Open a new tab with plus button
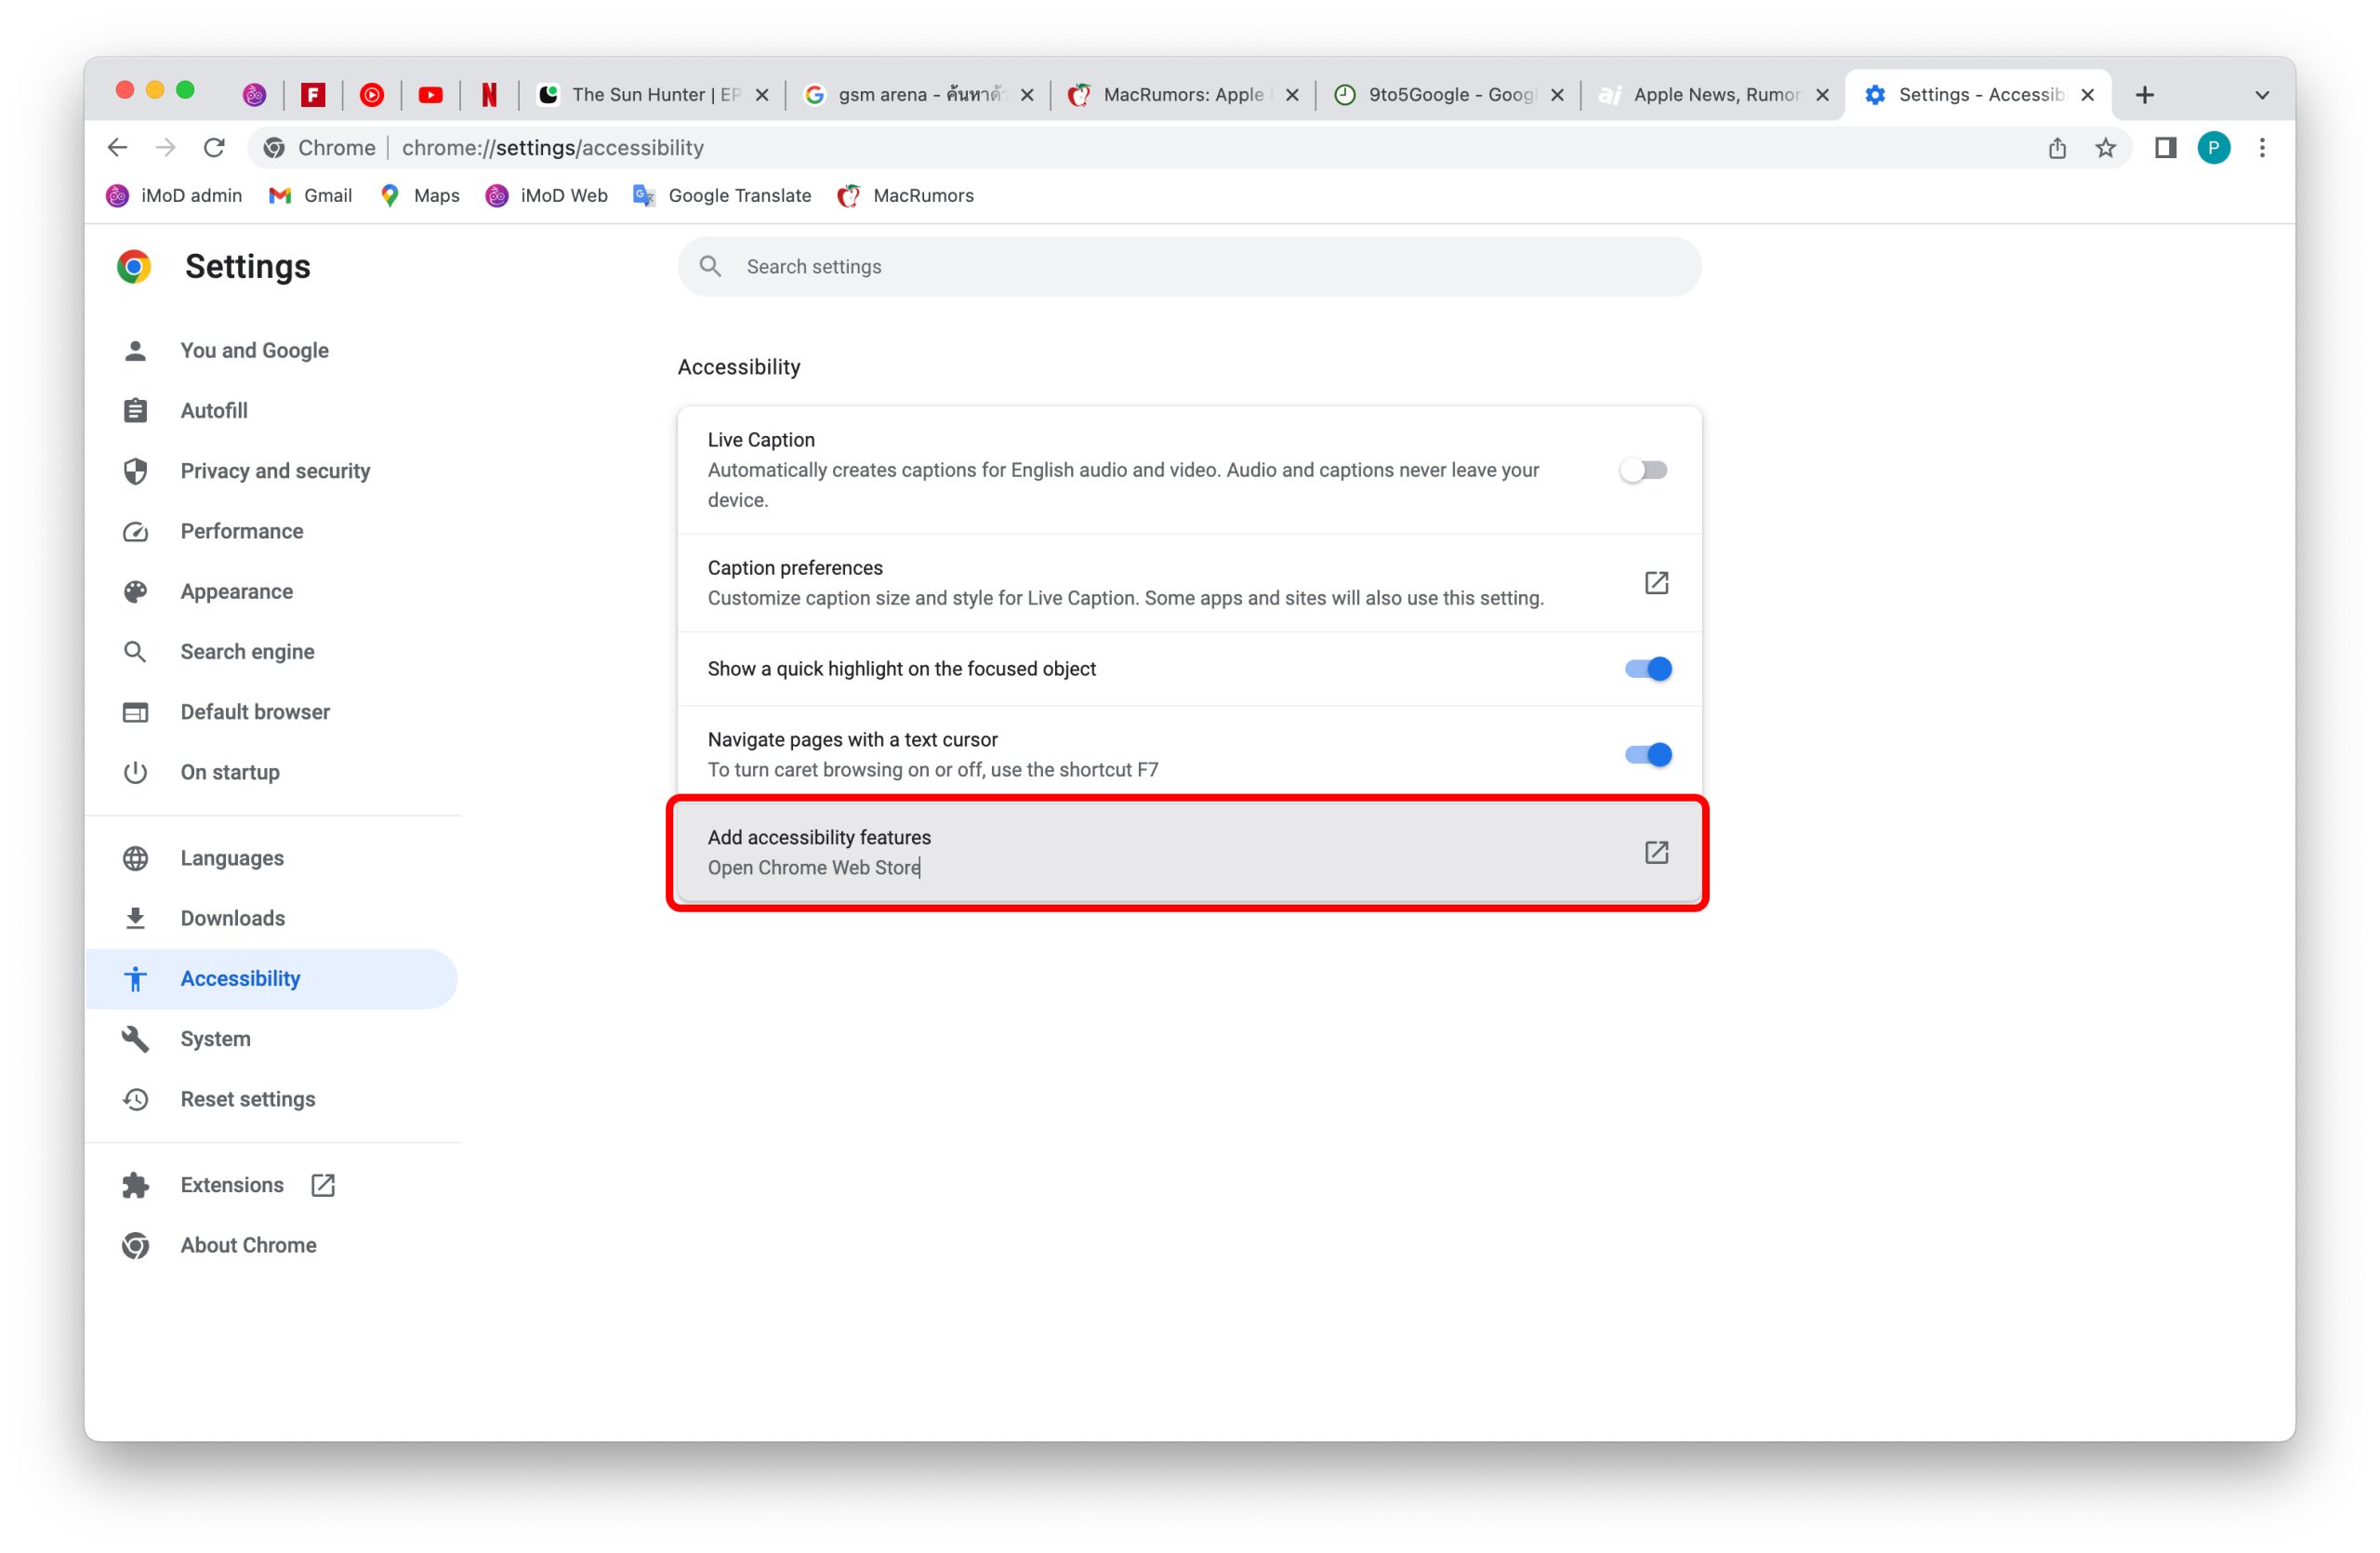This screenshot has height=1553, width=2380. [x=2144, y=95]
